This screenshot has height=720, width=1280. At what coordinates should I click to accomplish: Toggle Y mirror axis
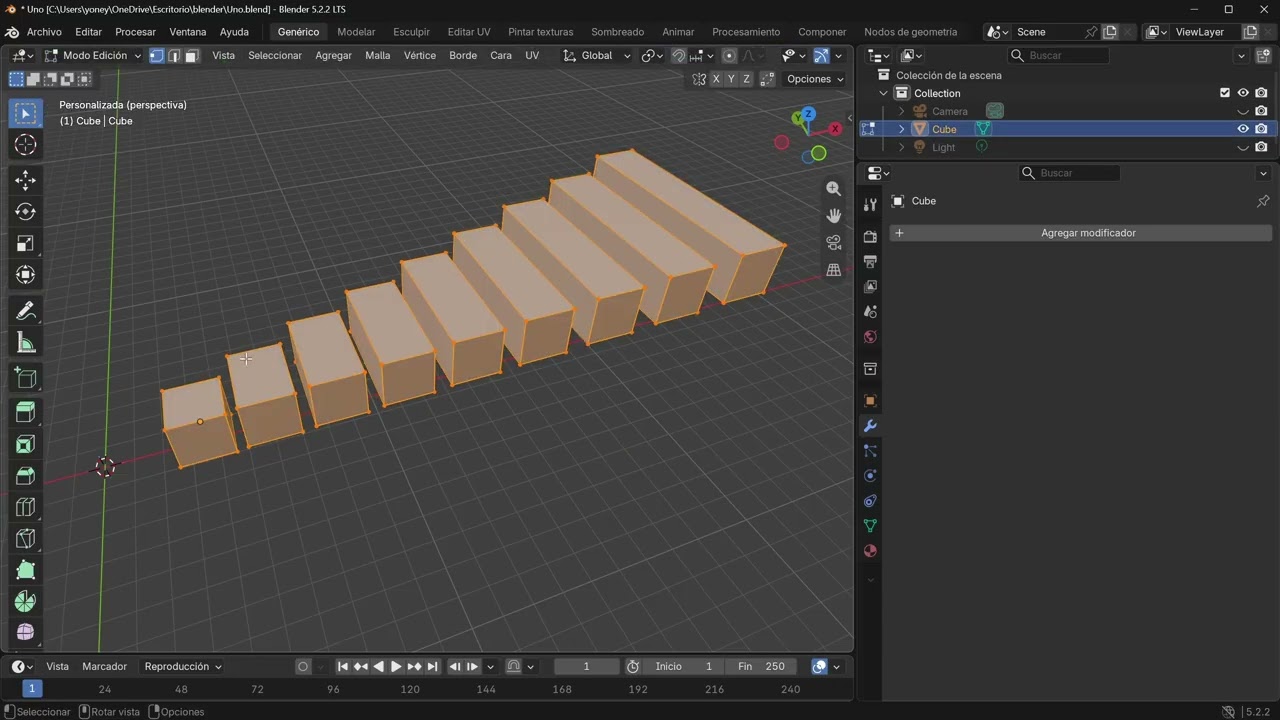point(731,79)
